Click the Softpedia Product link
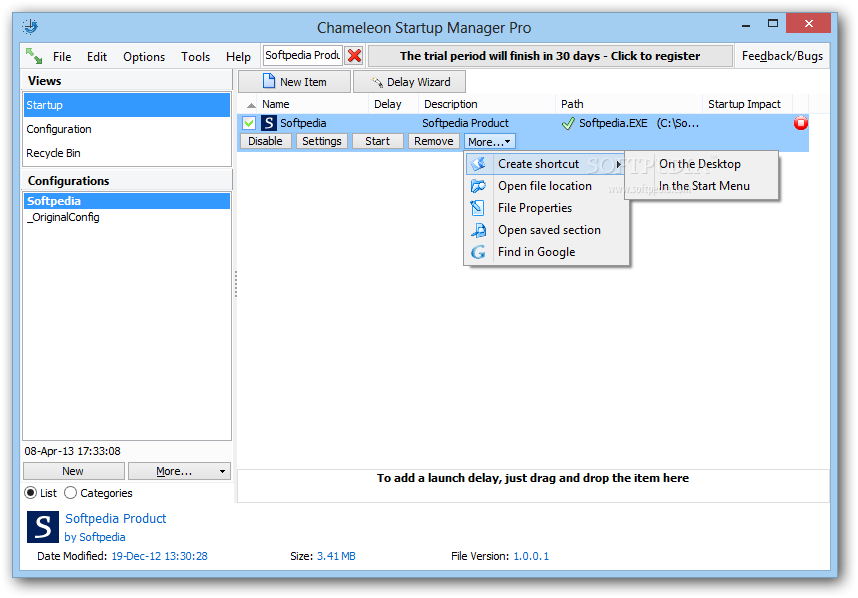This screenshot has height=598, width=858. pyautogui.click(x=115, y=519)
